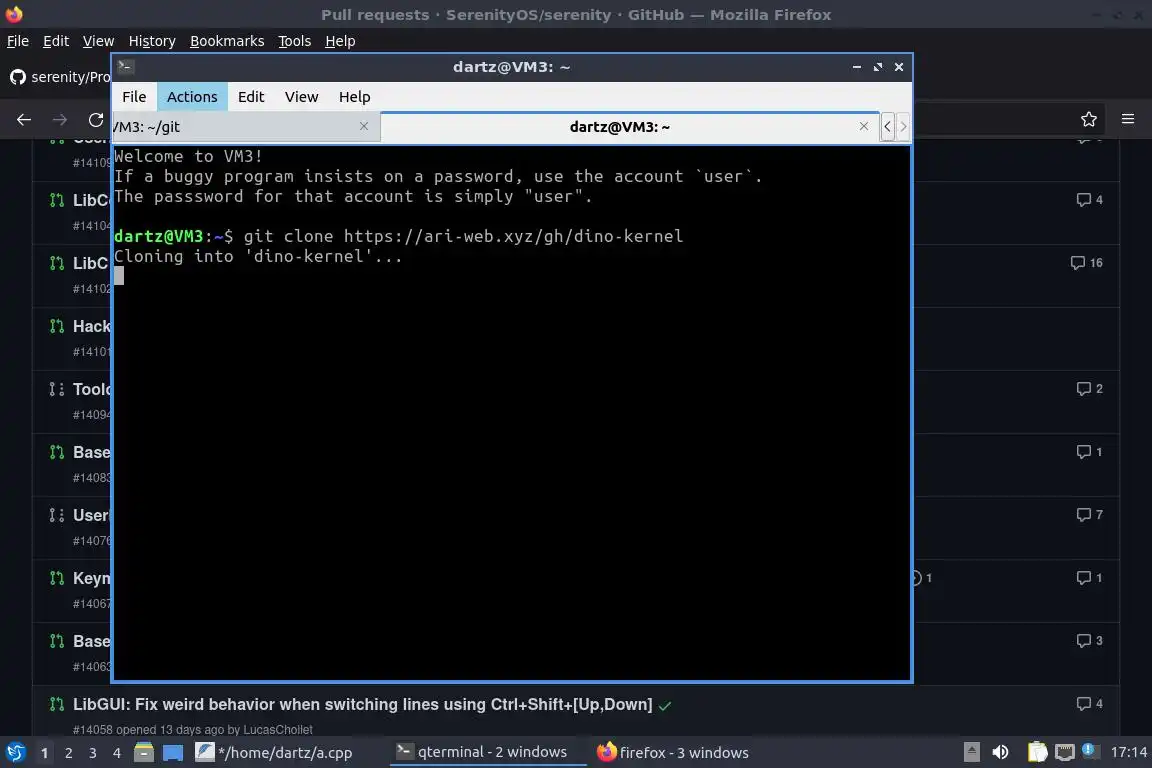
Task: Click the notification info tray icon
Action: [1090, 751]
